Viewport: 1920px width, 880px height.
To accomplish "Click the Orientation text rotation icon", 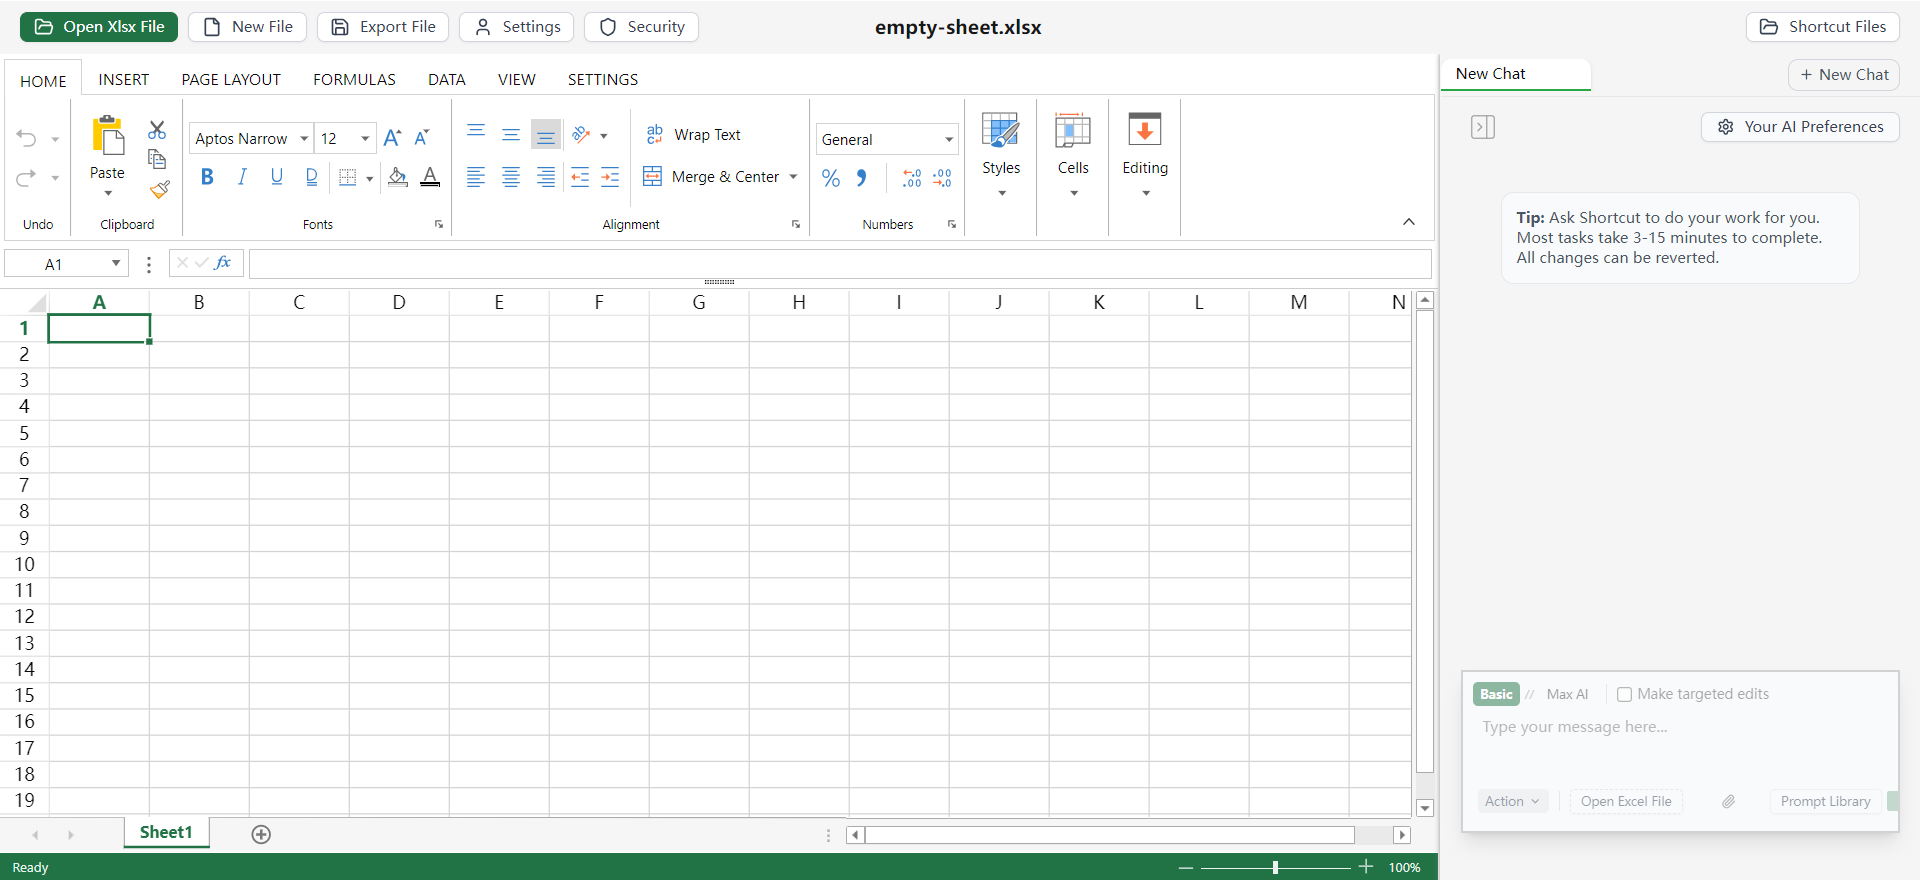I will (x=581, y=134).
